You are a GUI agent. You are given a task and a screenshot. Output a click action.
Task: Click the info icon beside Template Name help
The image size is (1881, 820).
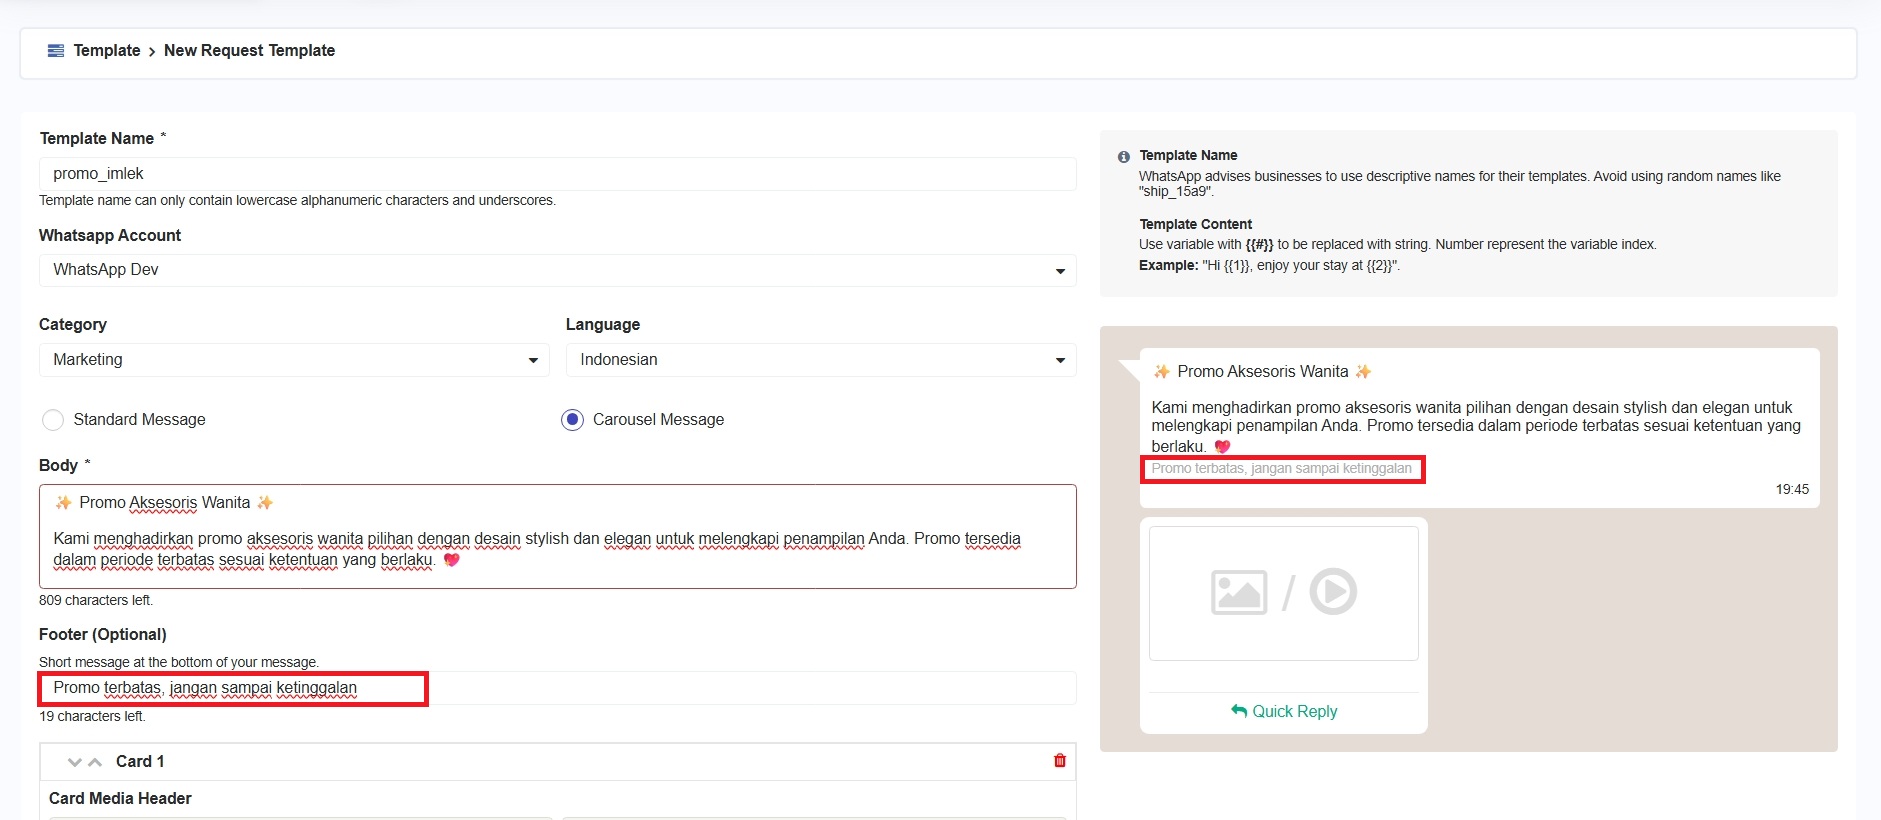[x=1123, y=157]
